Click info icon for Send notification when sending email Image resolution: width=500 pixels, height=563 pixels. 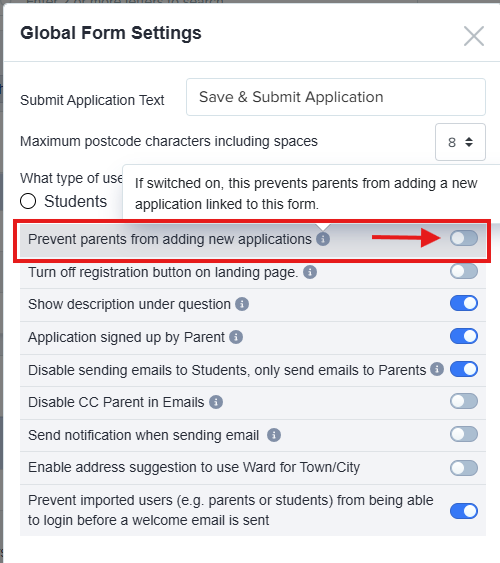pyautogui.click(x=274, y=435)
